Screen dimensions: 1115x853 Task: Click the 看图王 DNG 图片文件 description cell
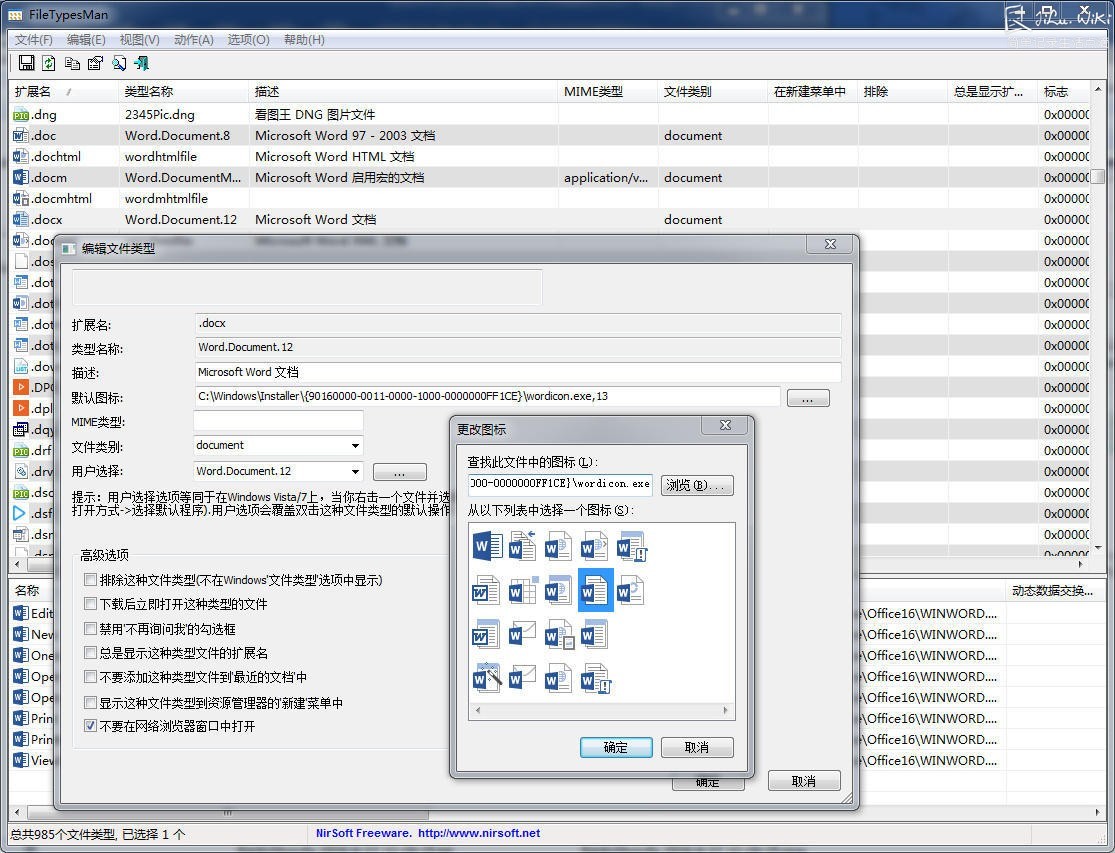point(315,114)
